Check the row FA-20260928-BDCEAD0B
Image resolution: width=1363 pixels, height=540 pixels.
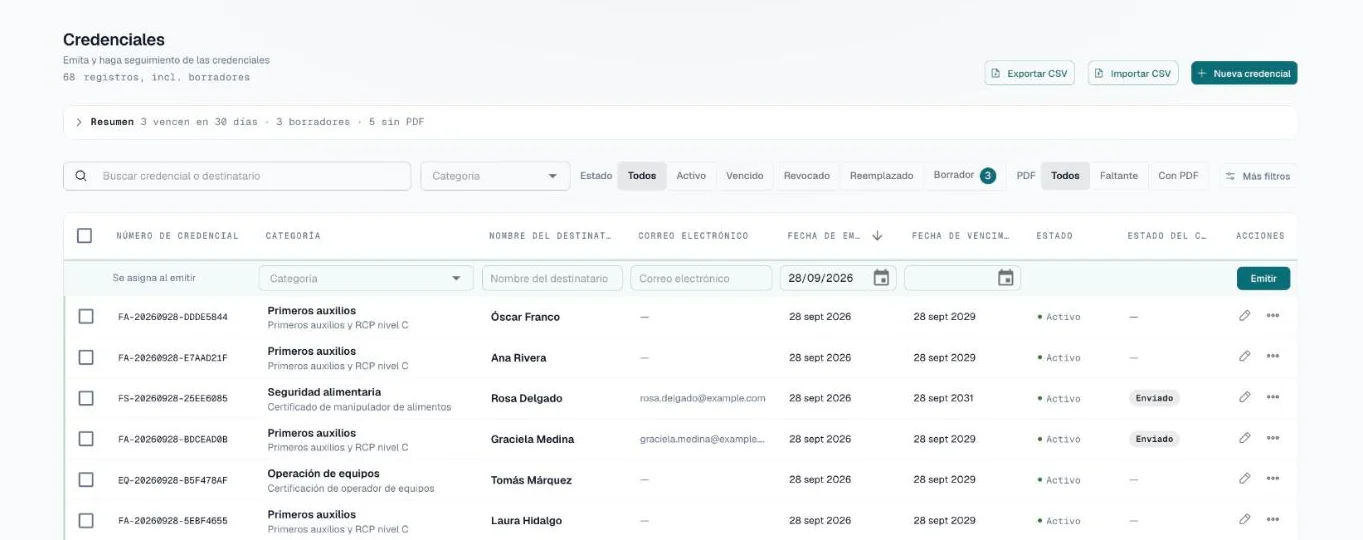point(86,439)
